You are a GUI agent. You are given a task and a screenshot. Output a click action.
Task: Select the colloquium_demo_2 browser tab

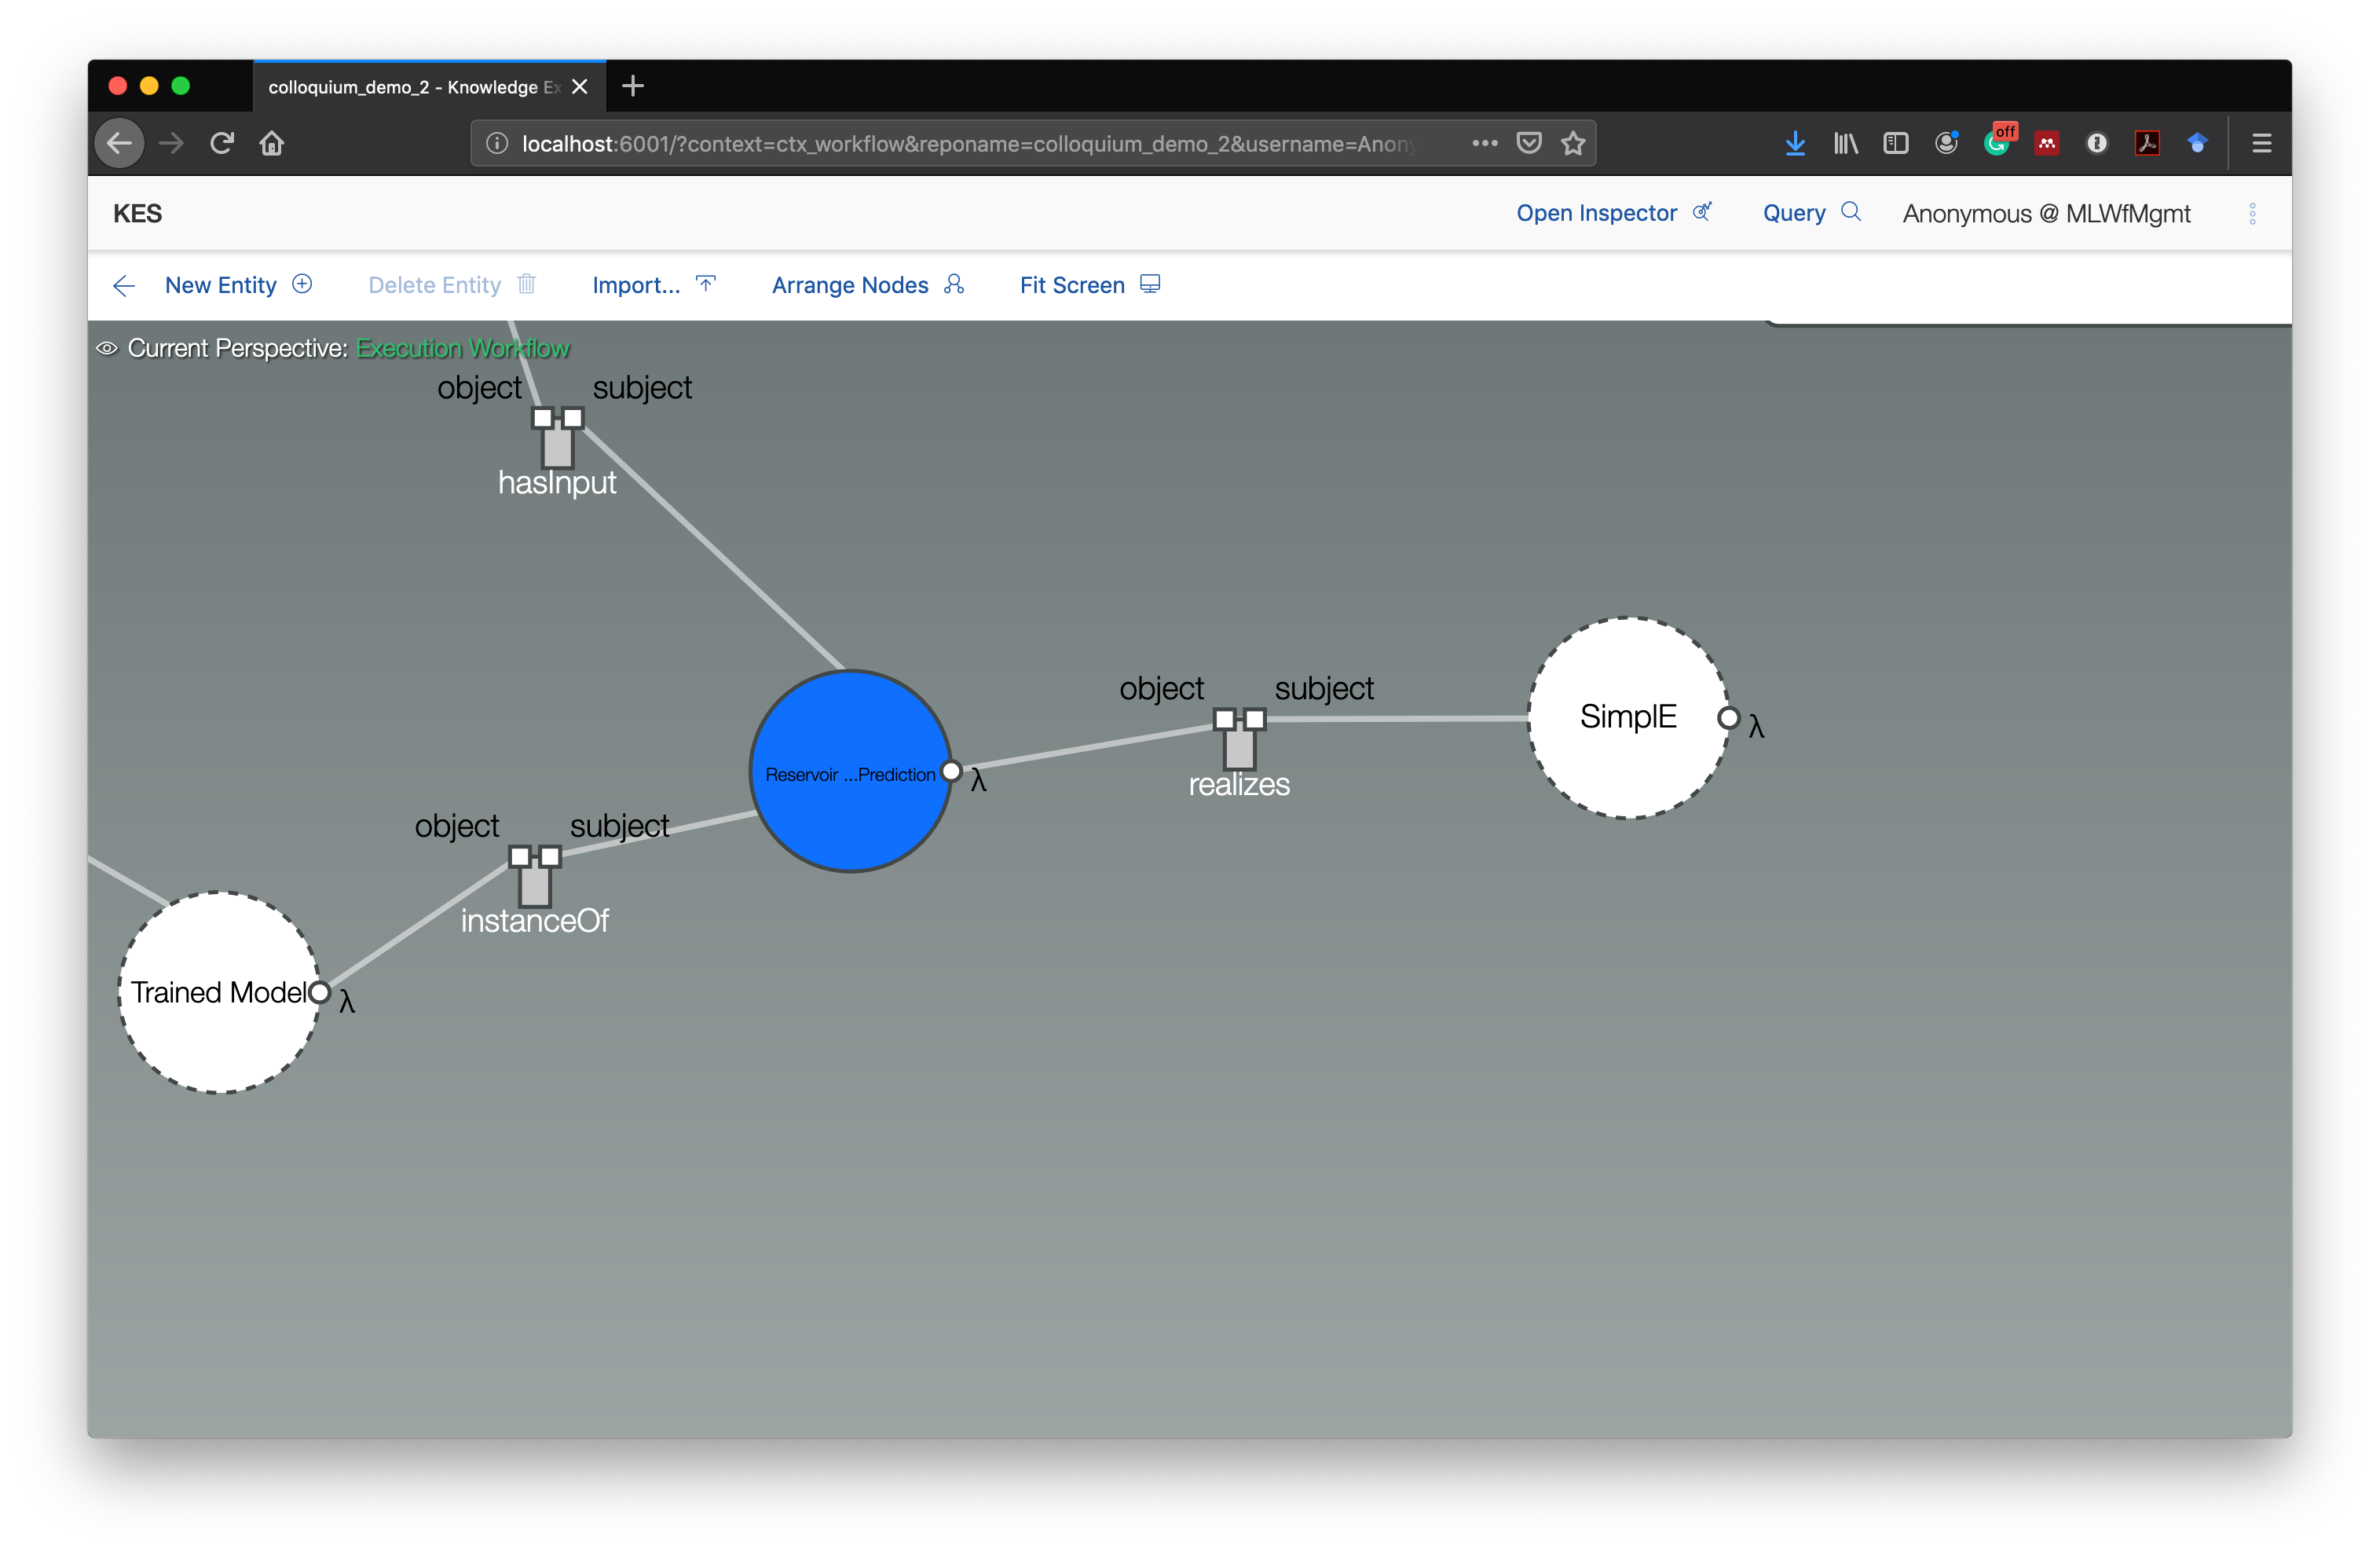[x=410, y=87]
